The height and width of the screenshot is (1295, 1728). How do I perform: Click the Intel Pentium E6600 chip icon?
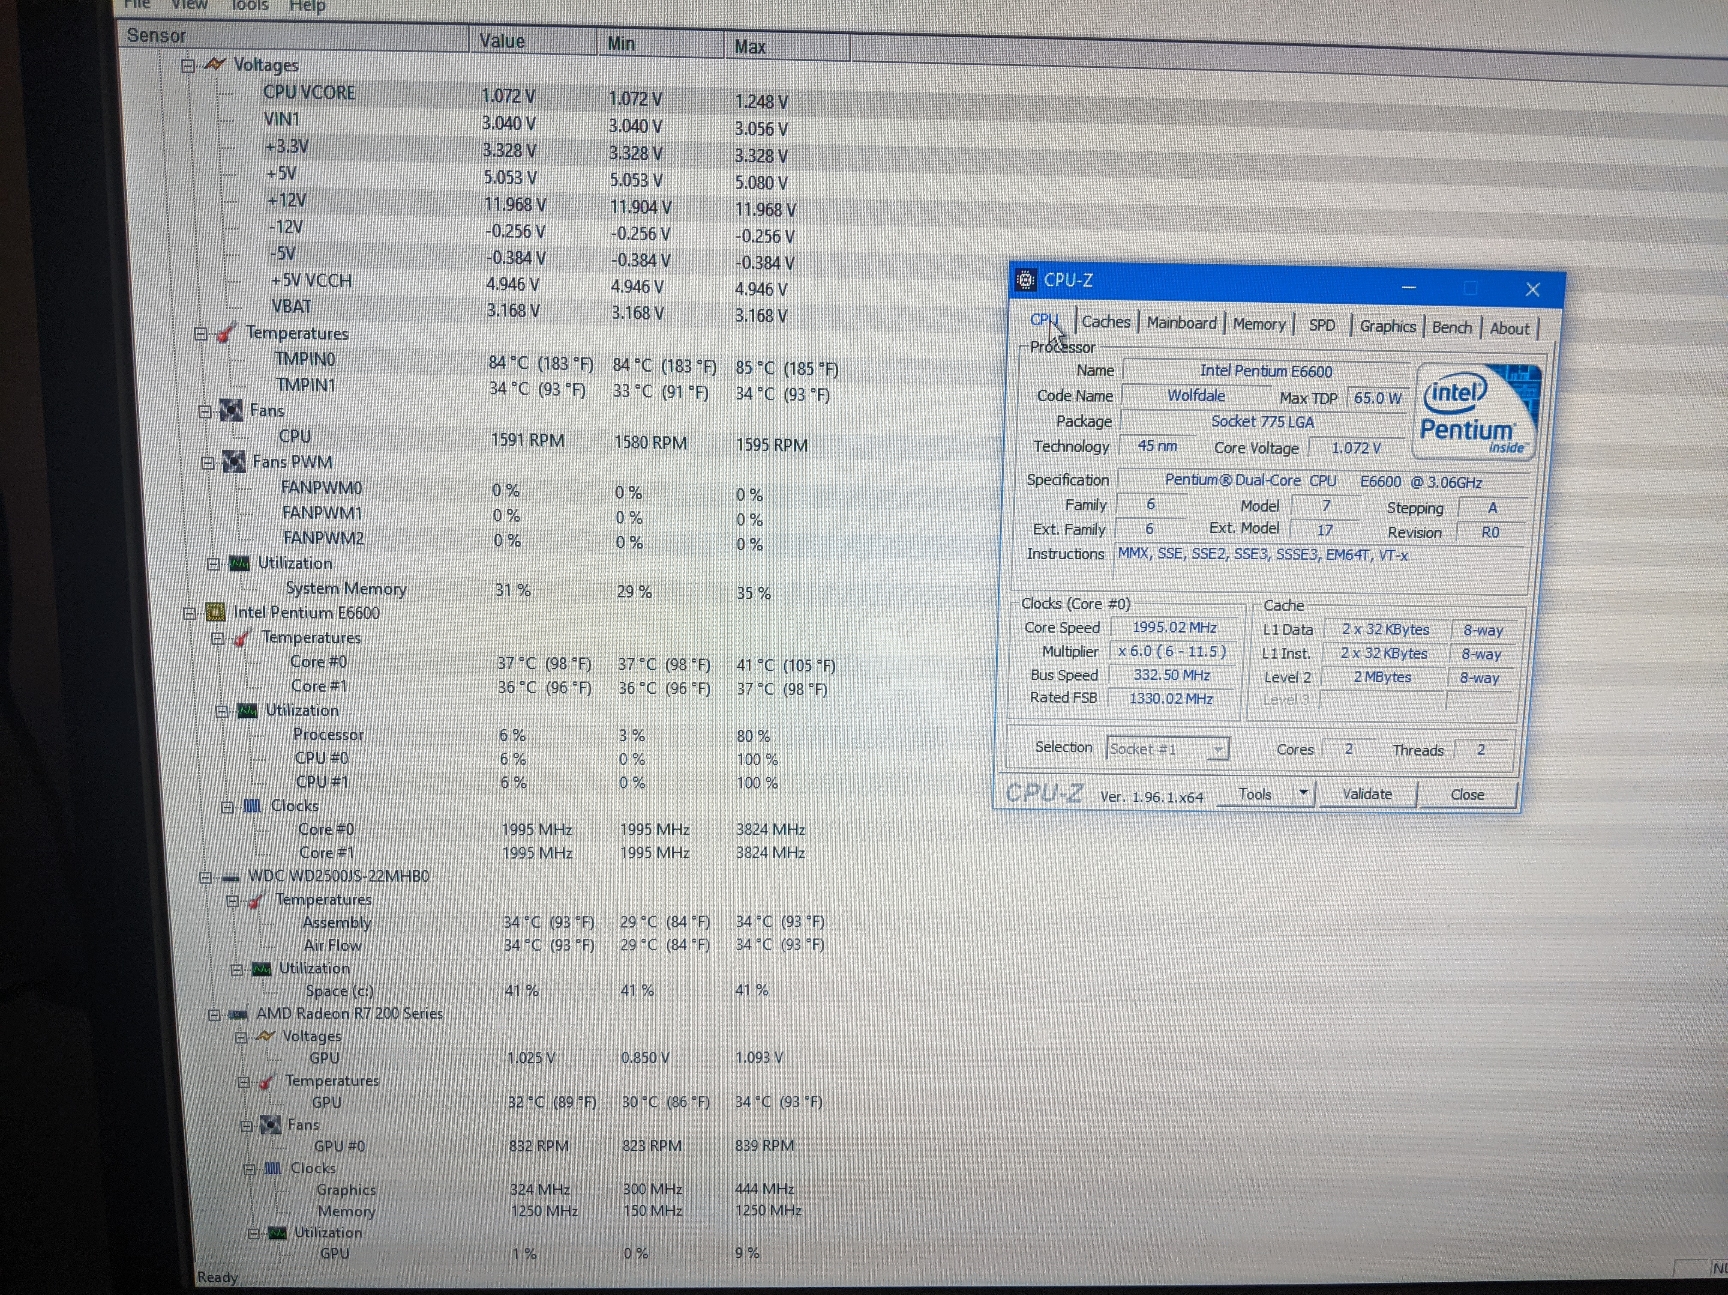(x=215, y=612)
